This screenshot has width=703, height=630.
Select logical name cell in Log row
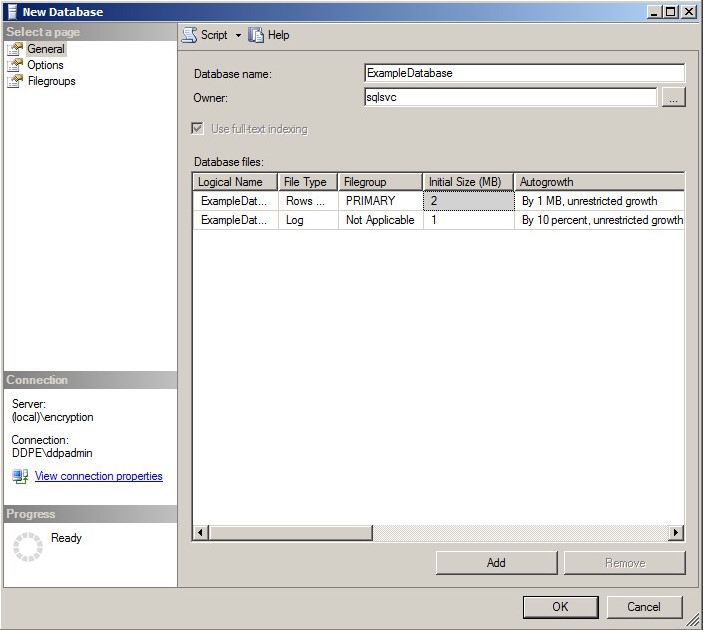[x=235, y=220]
